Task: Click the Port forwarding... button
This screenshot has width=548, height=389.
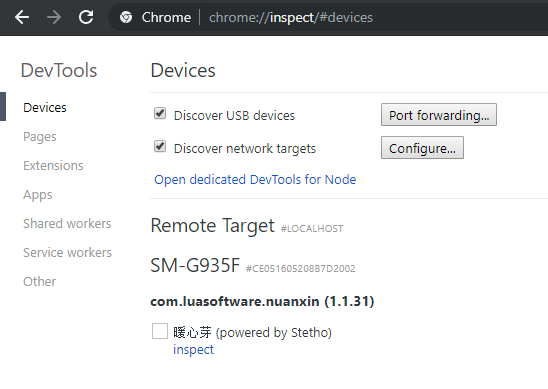Action: pos(439,115)
